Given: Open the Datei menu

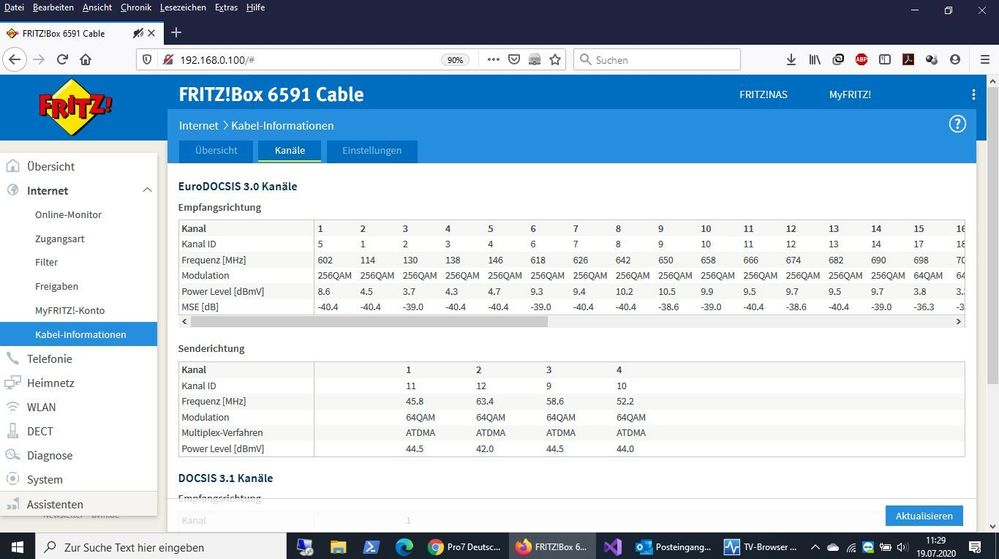Looking at the screenshot, I should click(14, 8).
